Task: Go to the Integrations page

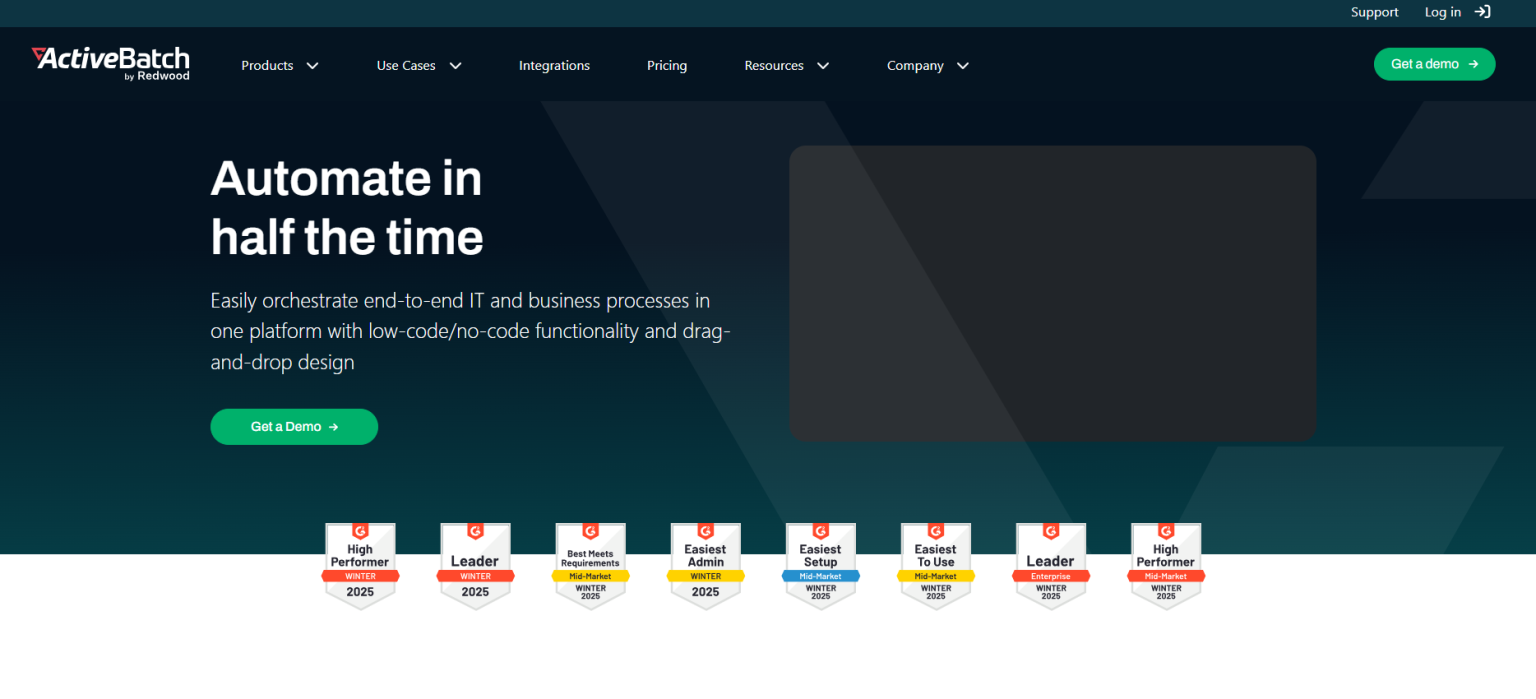Action: click(554, 65)
